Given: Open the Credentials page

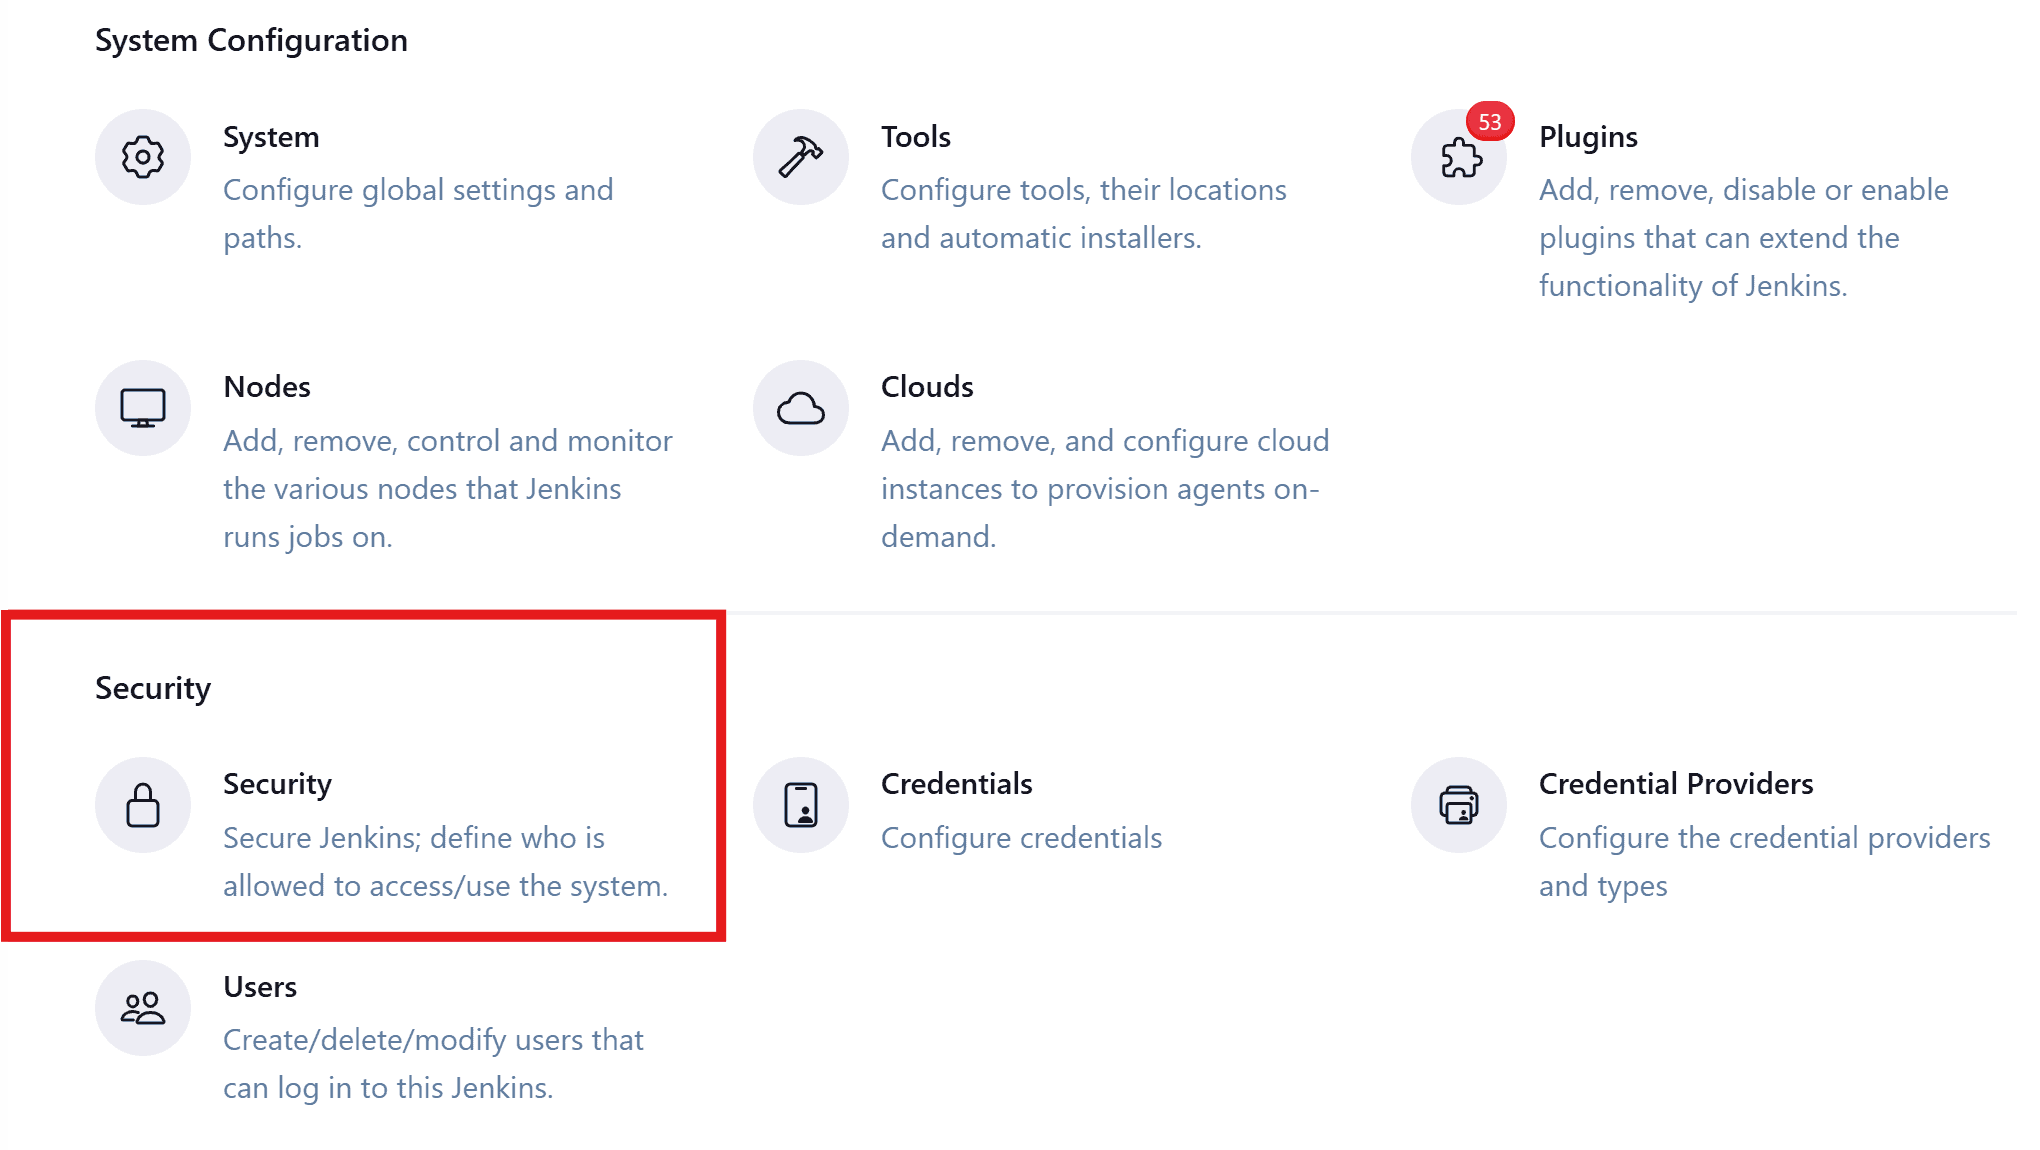Looking at the screenshot, I should pos(957,784).
